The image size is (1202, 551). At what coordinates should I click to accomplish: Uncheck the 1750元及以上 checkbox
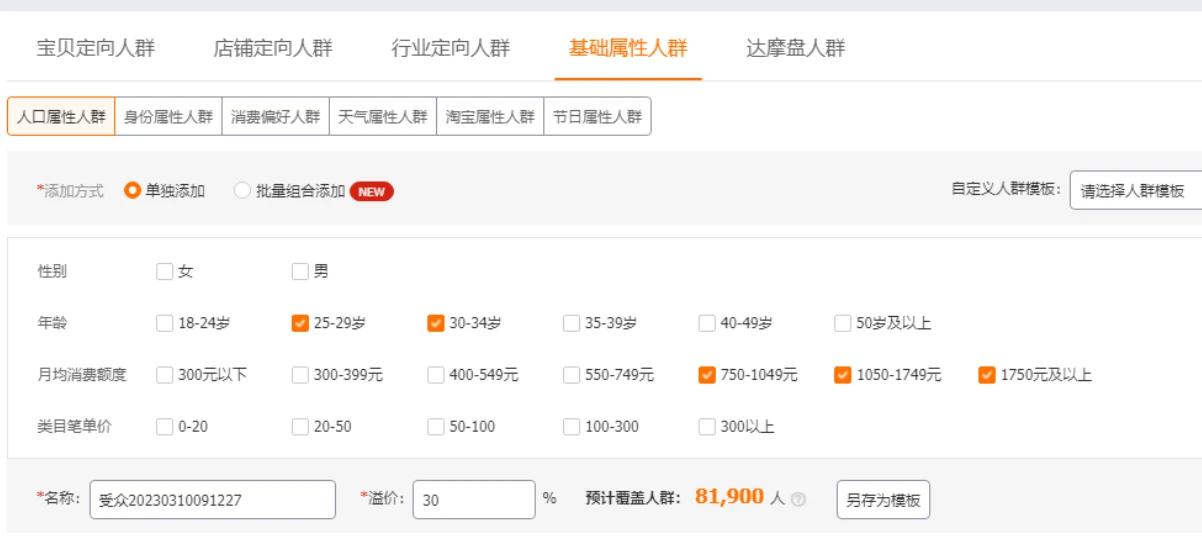(x=986, y=375)
